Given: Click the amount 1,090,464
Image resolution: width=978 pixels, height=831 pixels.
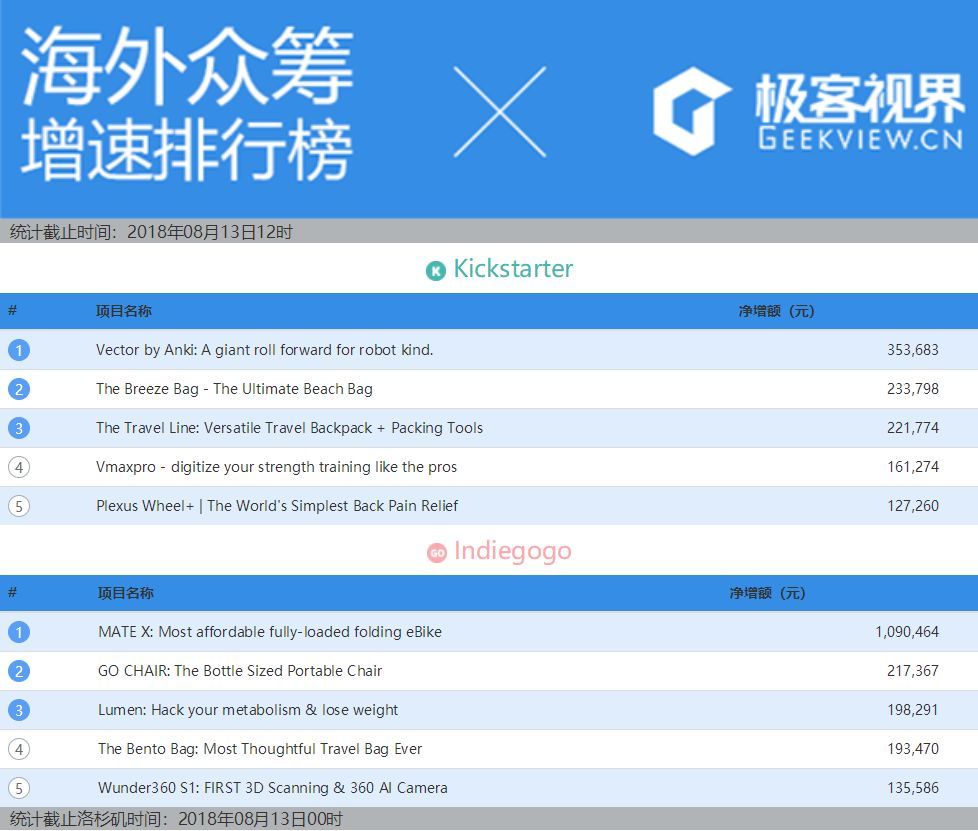Looking at the screenshot, I should tap(907, 632).
